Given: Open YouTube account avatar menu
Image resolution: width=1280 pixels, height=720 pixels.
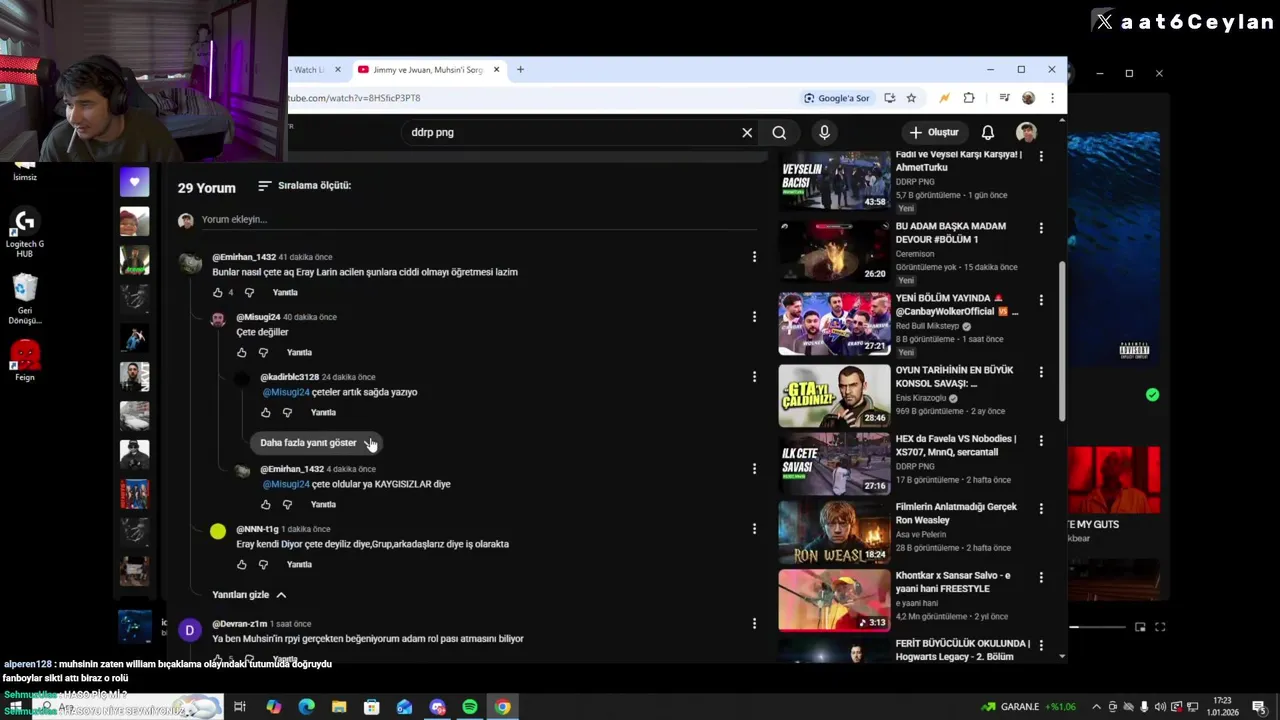Looking at the screenshot, I should click(x=1026, y=132).
